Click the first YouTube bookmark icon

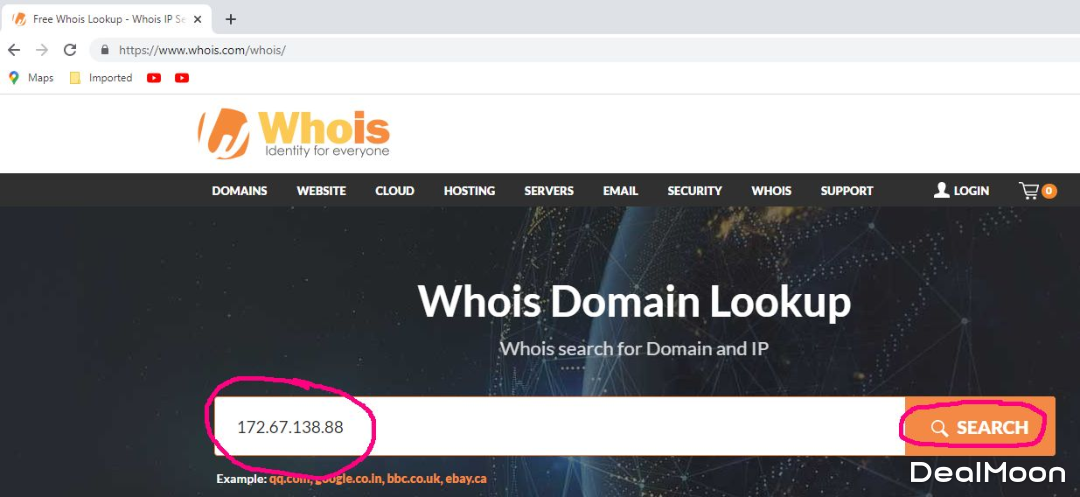[x=154, y=78]
